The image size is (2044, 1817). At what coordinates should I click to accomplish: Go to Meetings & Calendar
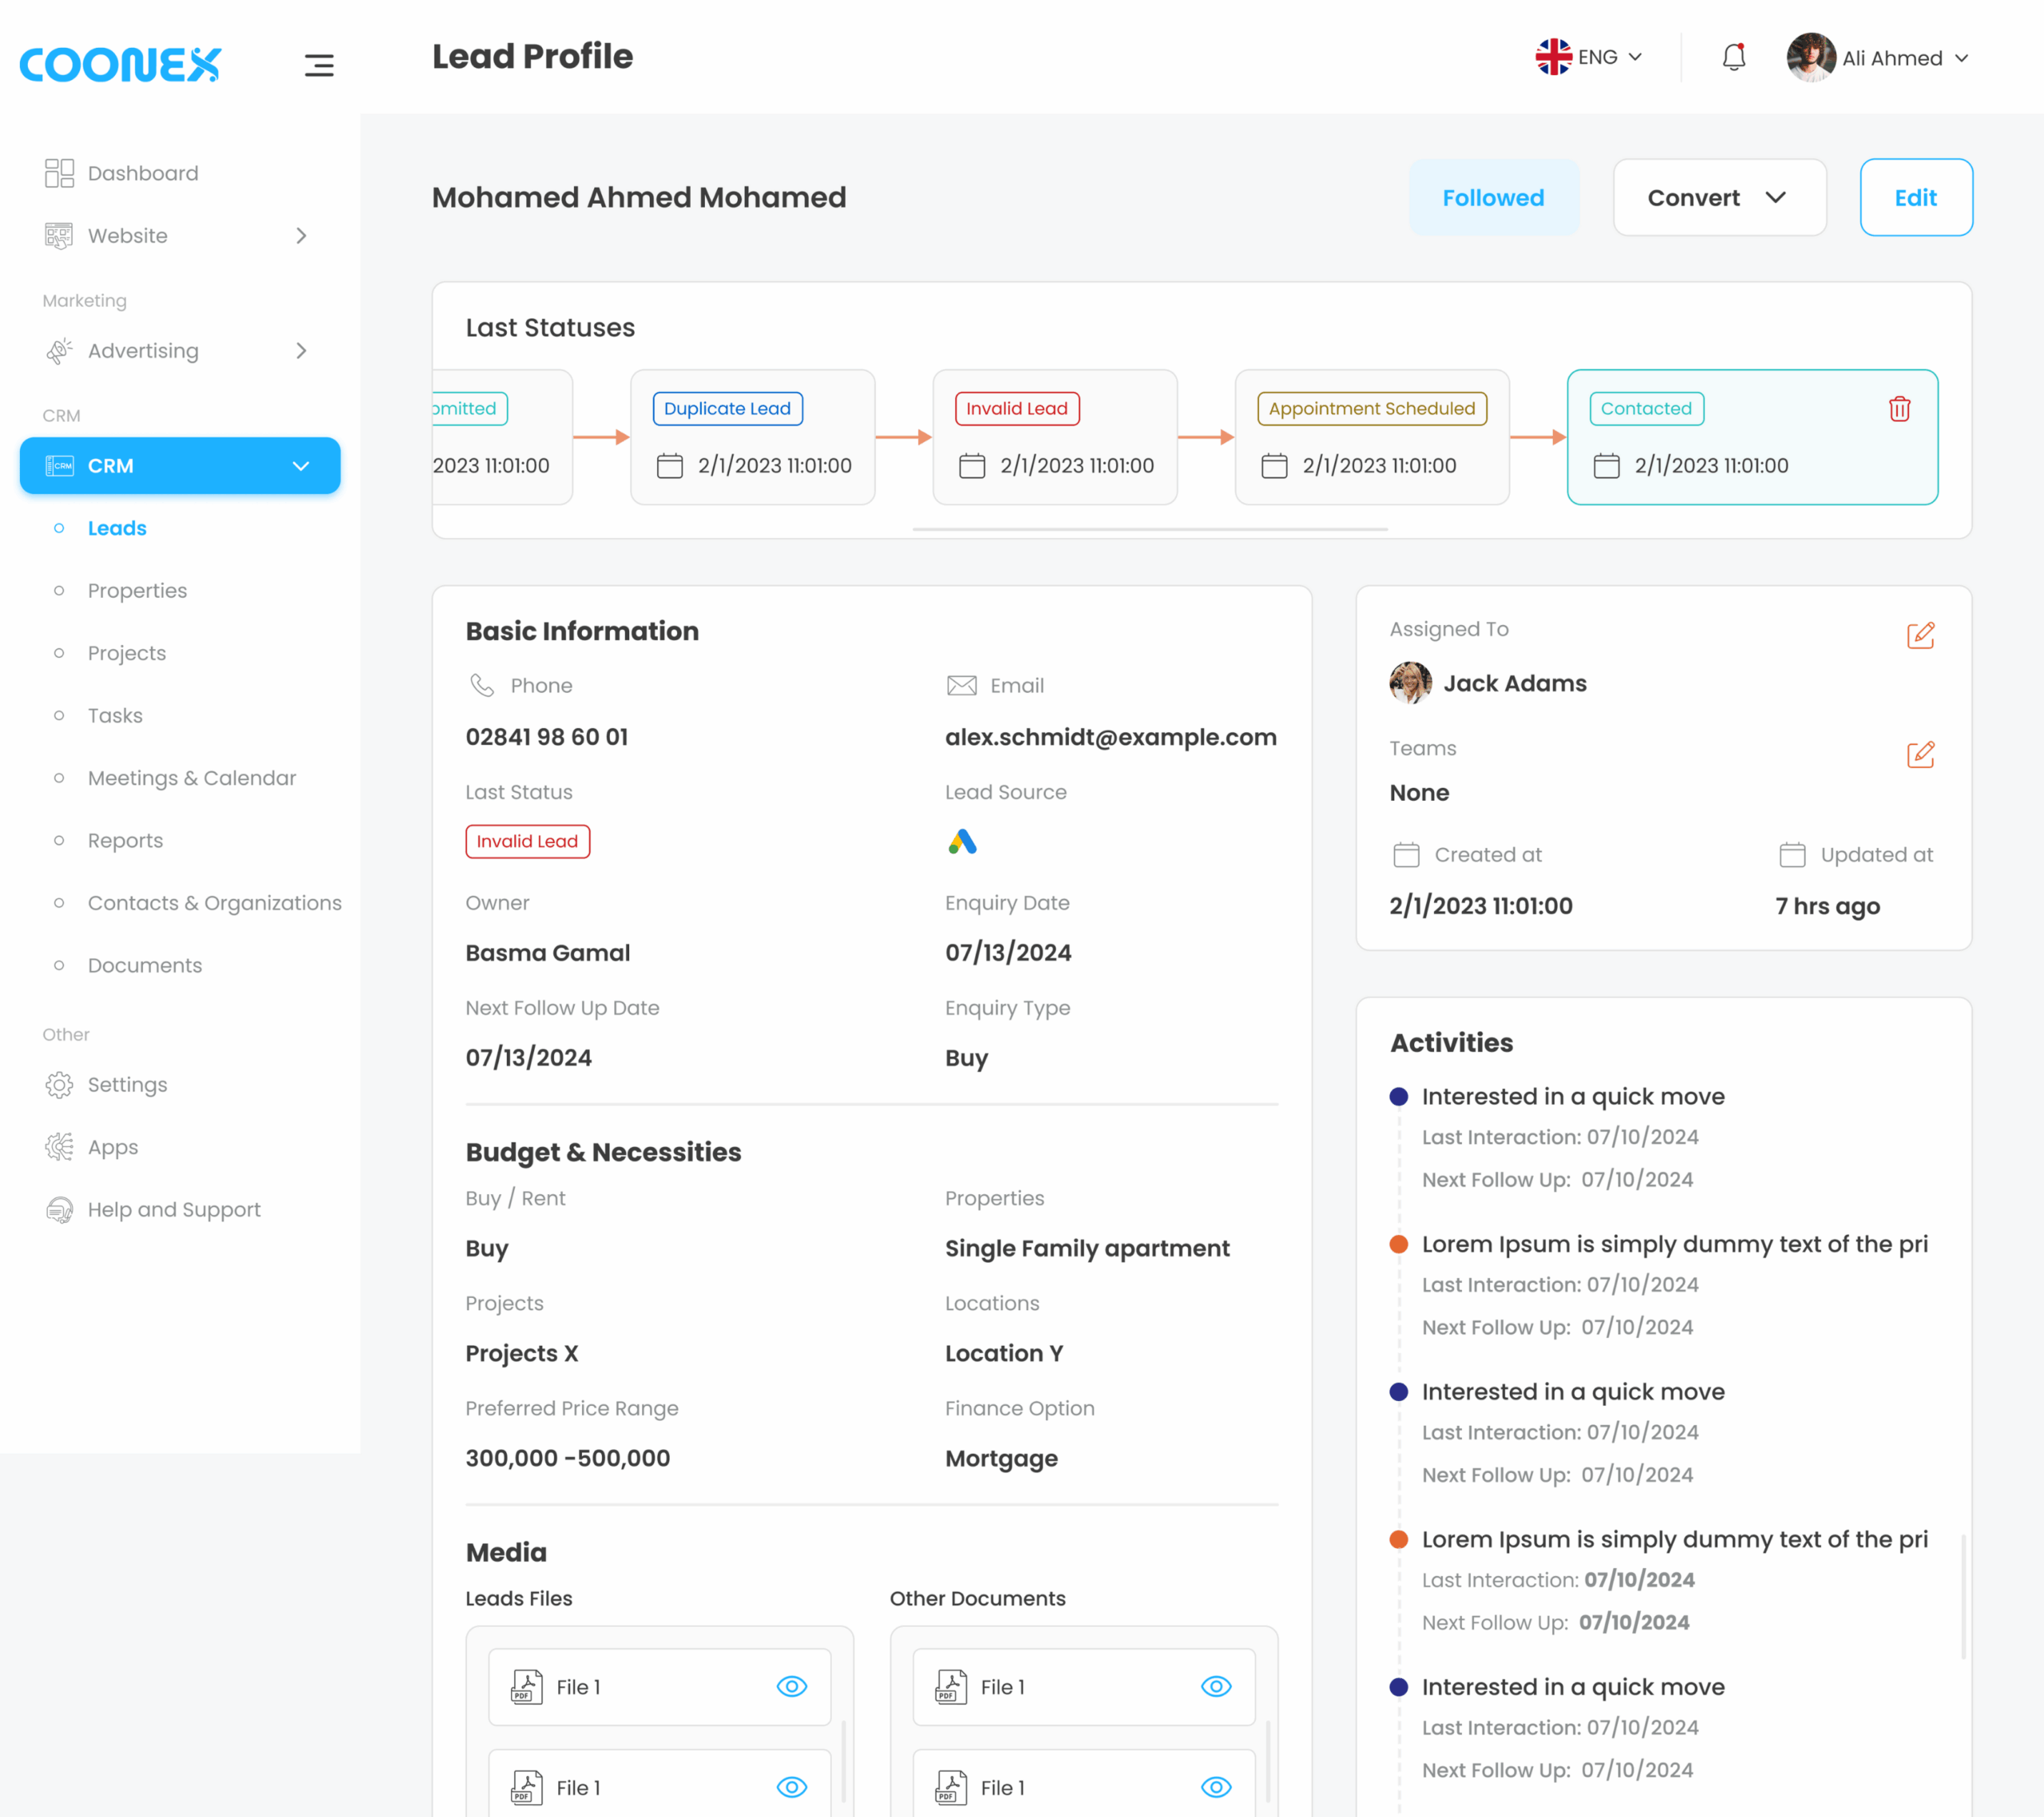192,778
